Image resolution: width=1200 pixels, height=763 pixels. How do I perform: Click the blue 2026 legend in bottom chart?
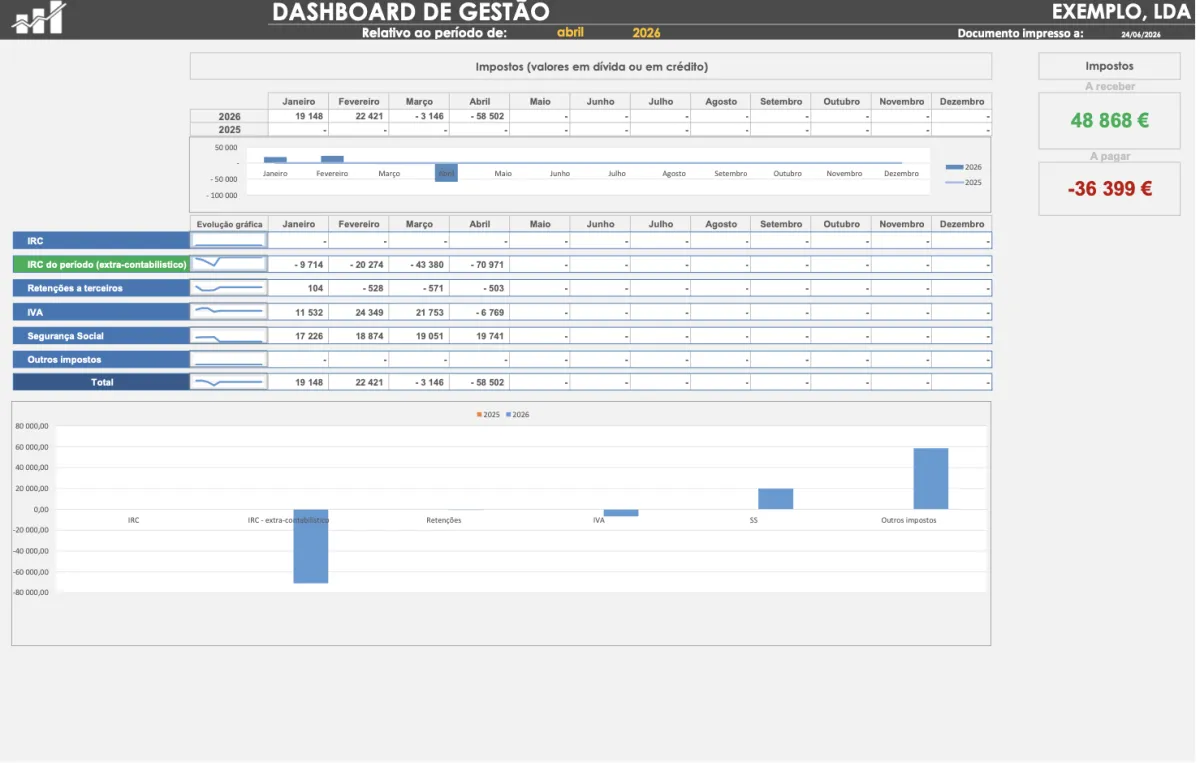[518, 414]
